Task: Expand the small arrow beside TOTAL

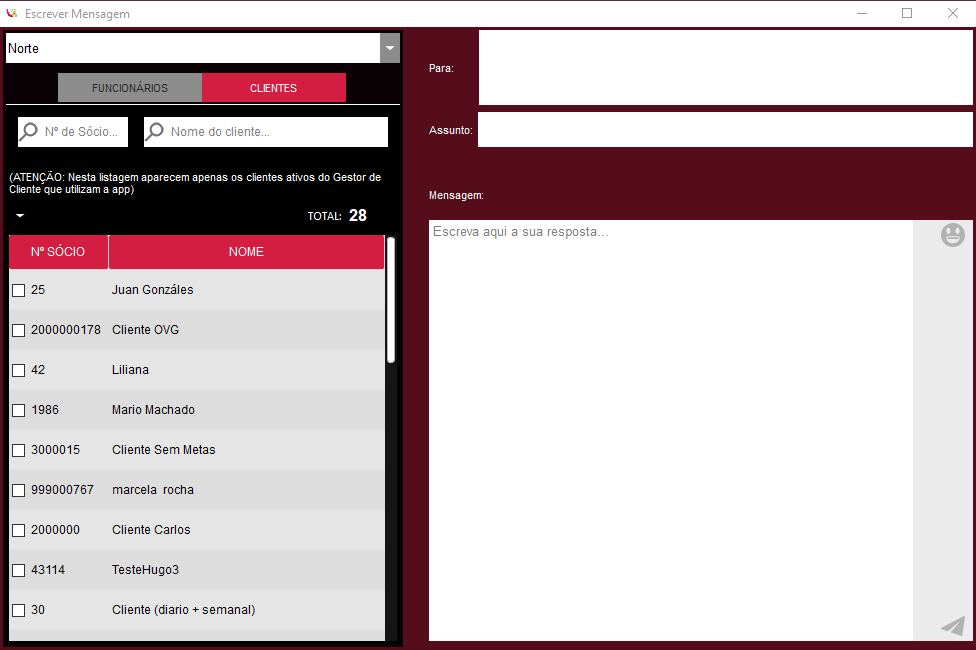Action: [20, 215]
